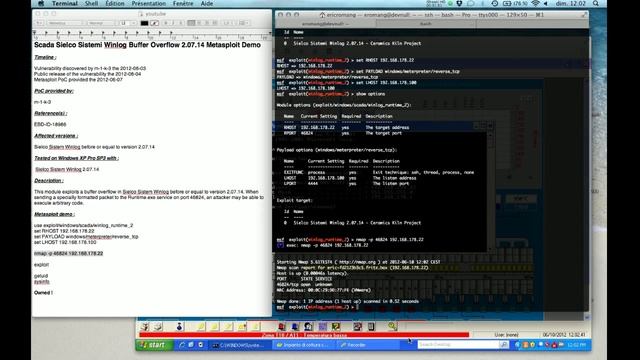640x360 pixels.
Task: Open the Apple menu
Action: point(41,3)
